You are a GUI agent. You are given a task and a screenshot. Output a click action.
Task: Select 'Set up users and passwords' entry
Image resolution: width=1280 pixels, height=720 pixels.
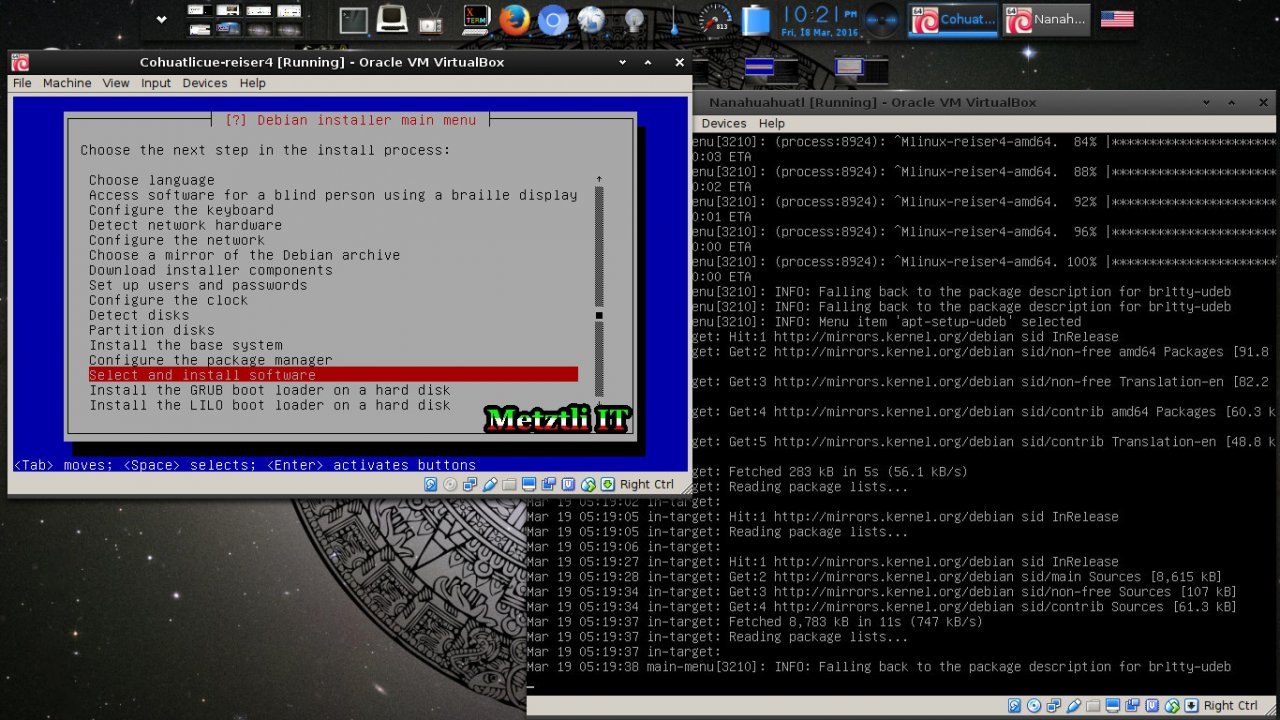click(198, 285)
